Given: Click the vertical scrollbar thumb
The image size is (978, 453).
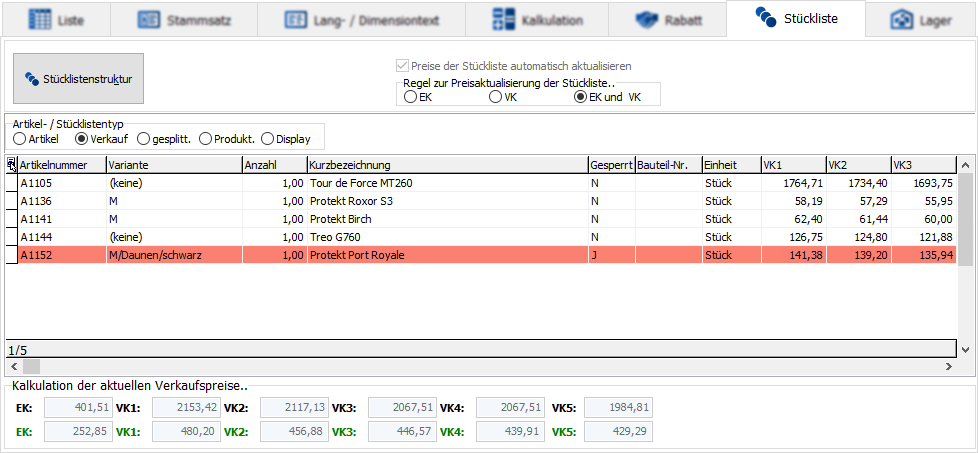Looking at the screenshot, I should (966, 219).
